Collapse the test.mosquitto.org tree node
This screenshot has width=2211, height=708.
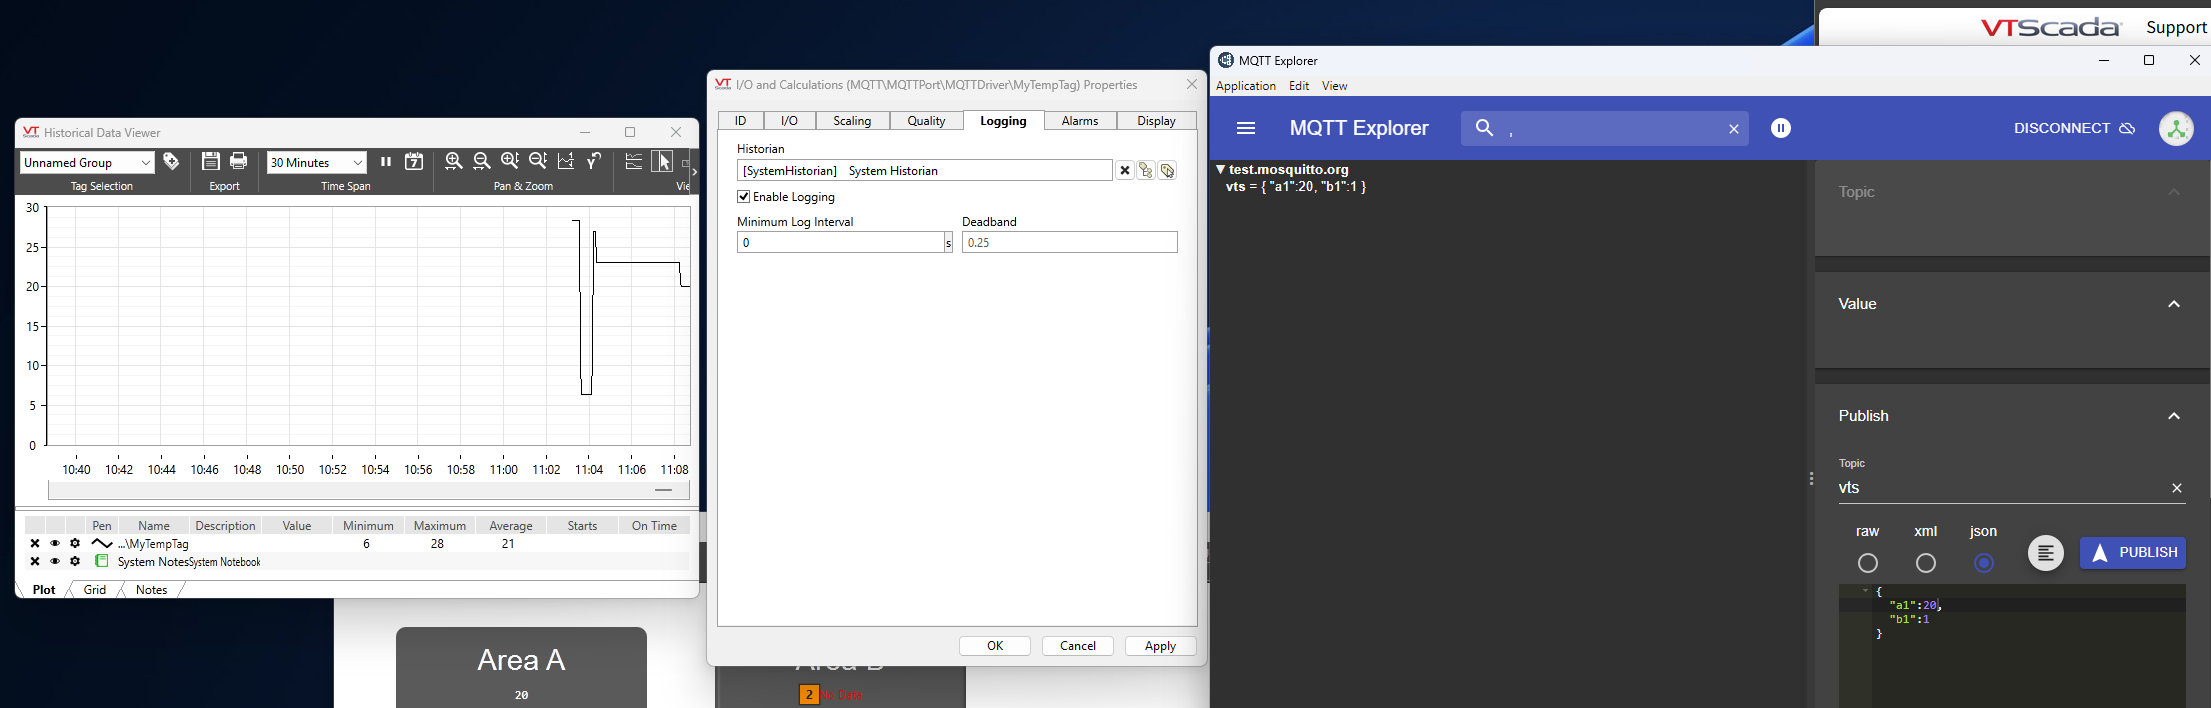pyautogui.click(x=1220, y=170)
